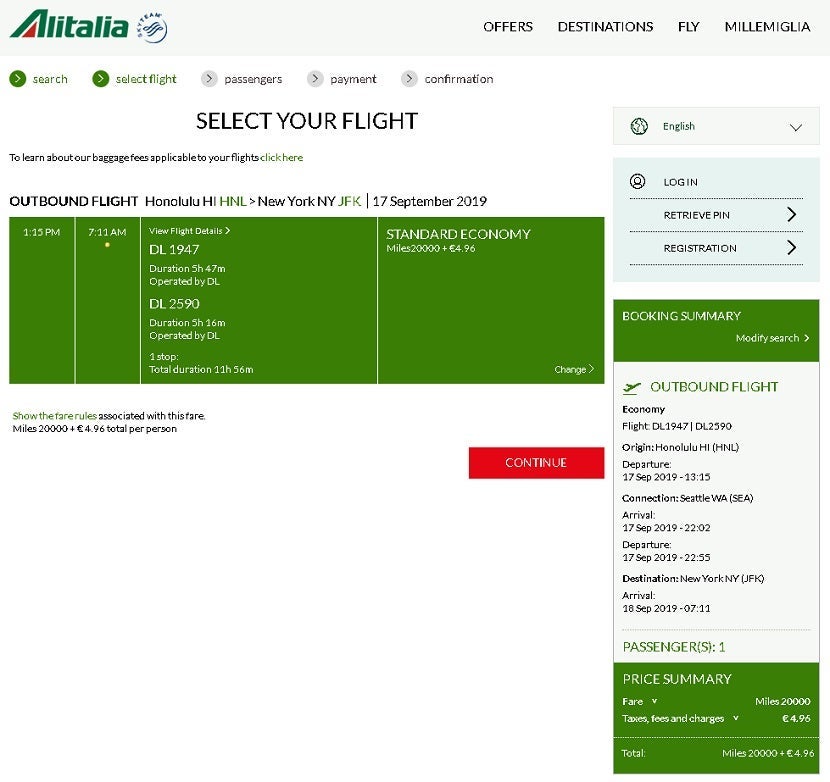Click the passengers step arrow icon
Image resolution: width=830 pixels, height=782 pixels.
pos(209,79)
